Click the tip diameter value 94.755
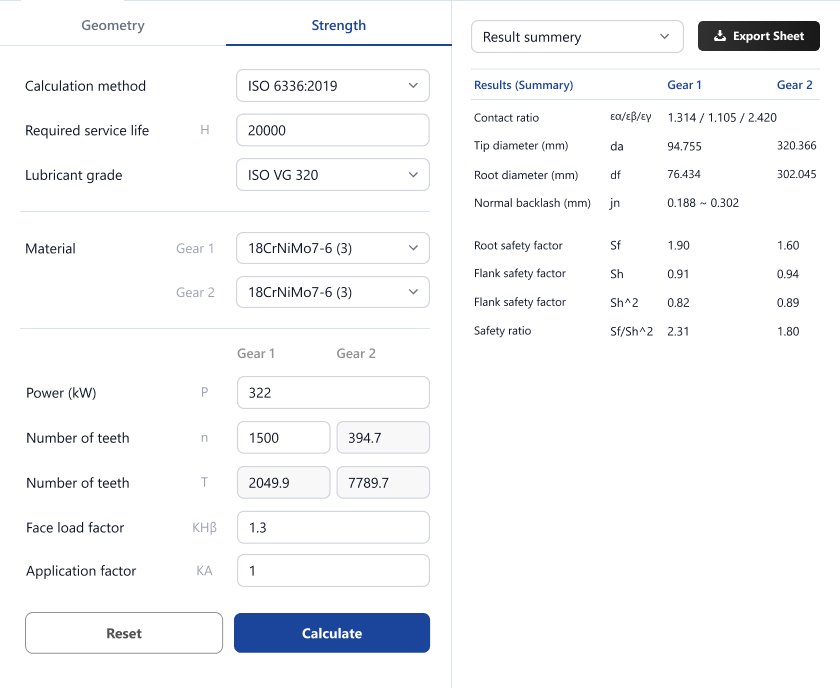Viewport: 840px width, 688px height. [684, 146]
